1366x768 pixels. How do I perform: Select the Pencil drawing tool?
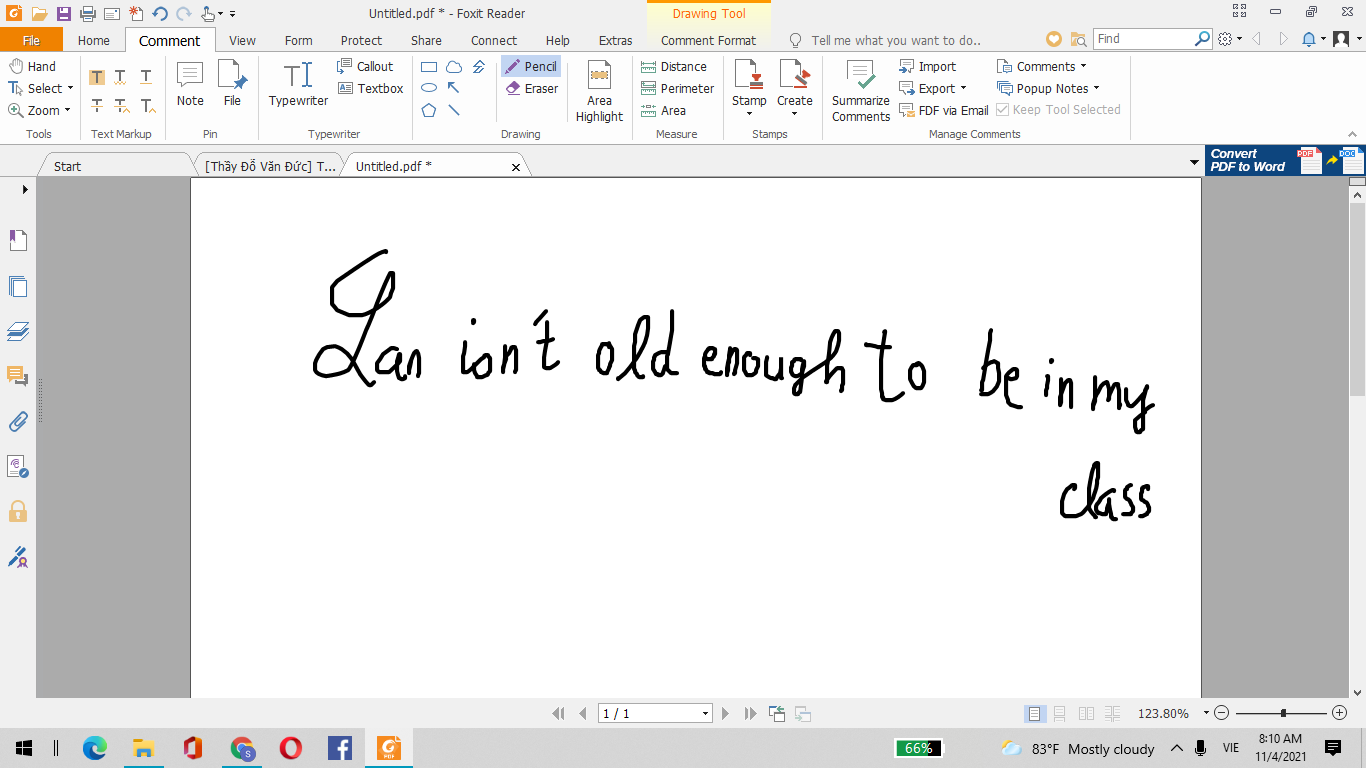(531, 66)
